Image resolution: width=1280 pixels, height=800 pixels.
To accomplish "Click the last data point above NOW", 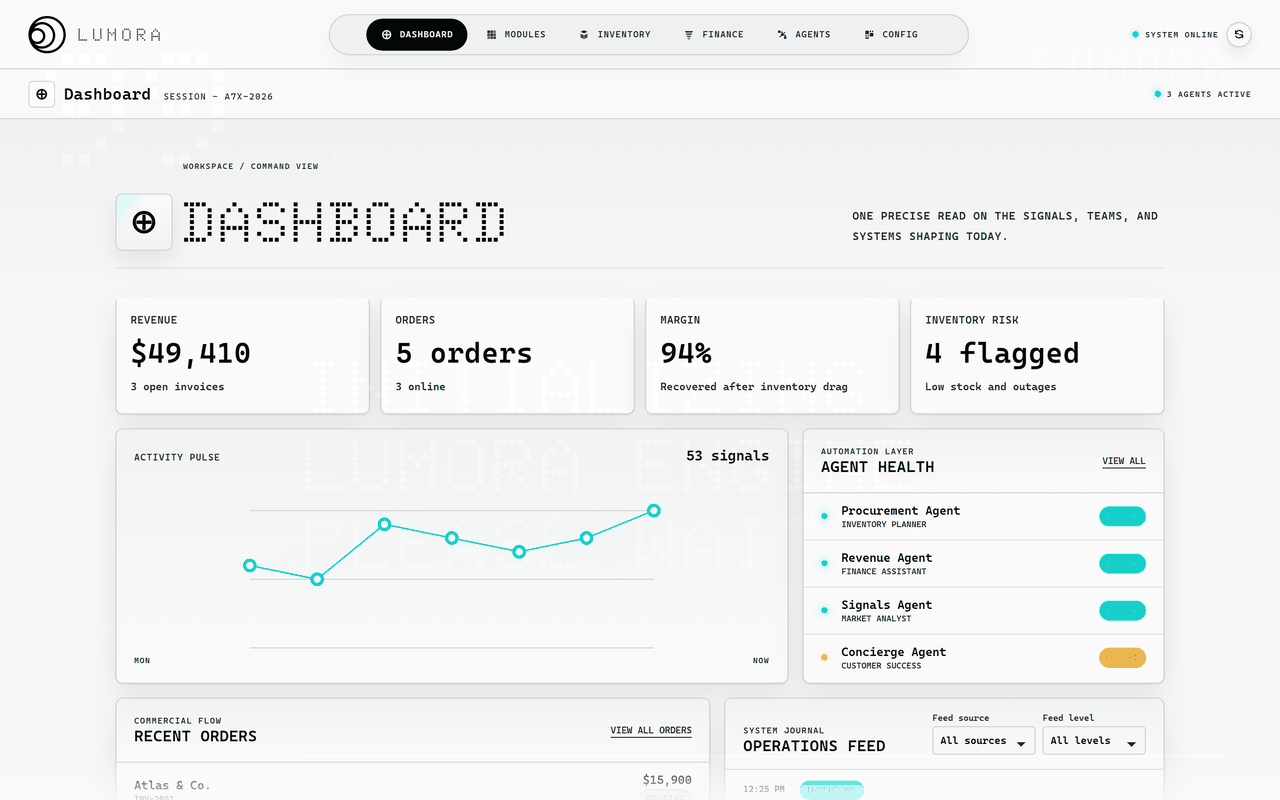I will pos(654,510).
